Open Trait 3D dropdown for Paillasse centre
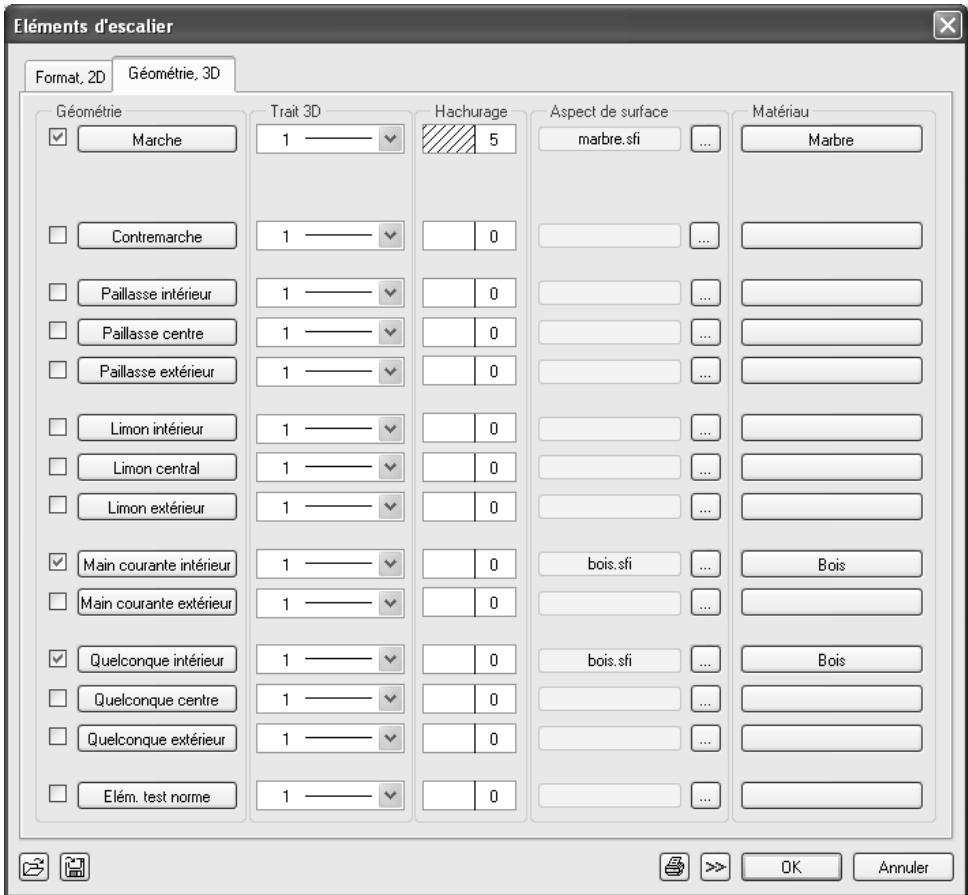The height and width of the screenshot is (895, 968). [x=390, y=333]
